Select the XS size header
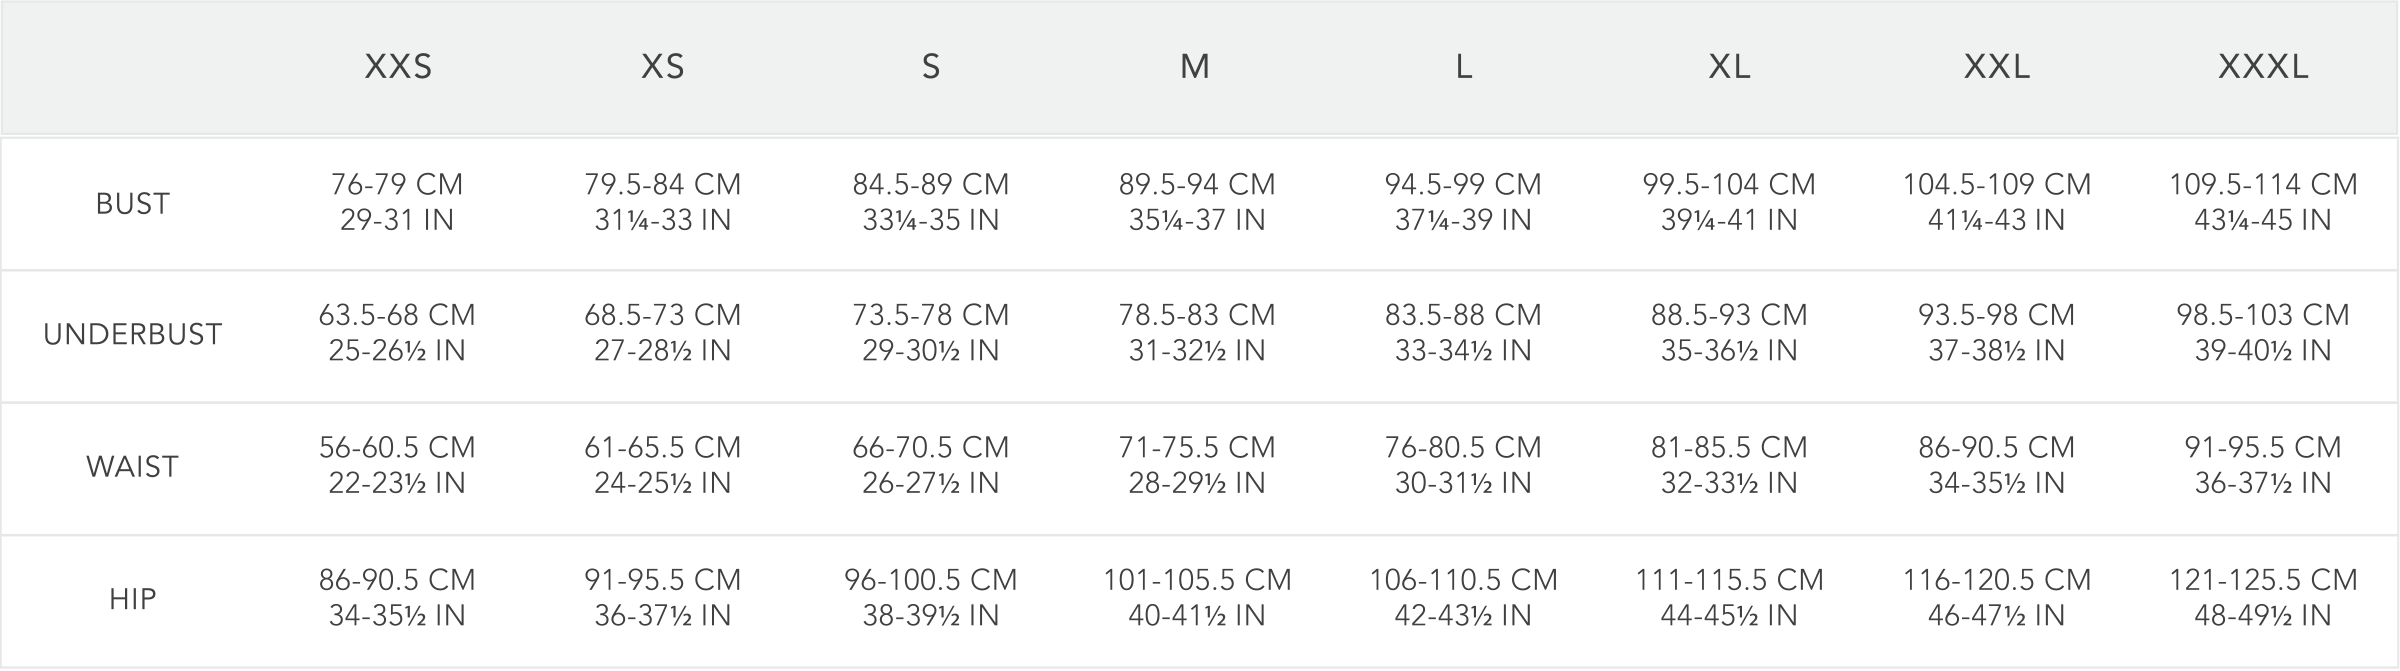Screen dimensions: 2400x671 (x=663, y=67)
